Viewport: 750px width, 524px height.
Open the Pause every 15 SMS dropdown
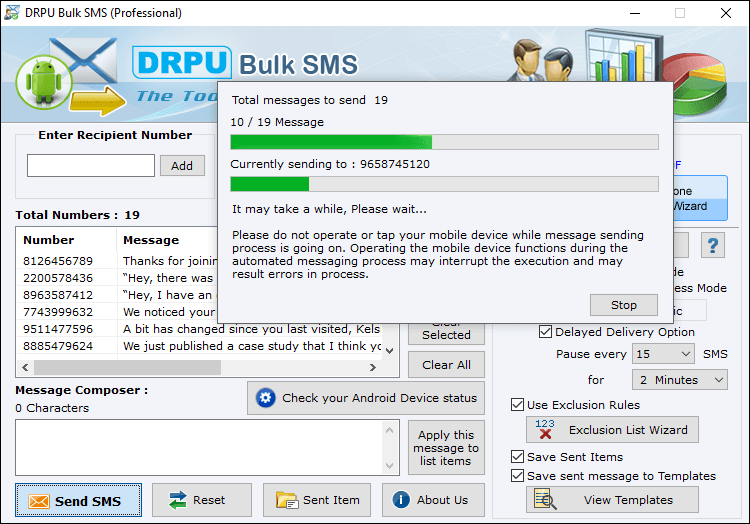663,354
